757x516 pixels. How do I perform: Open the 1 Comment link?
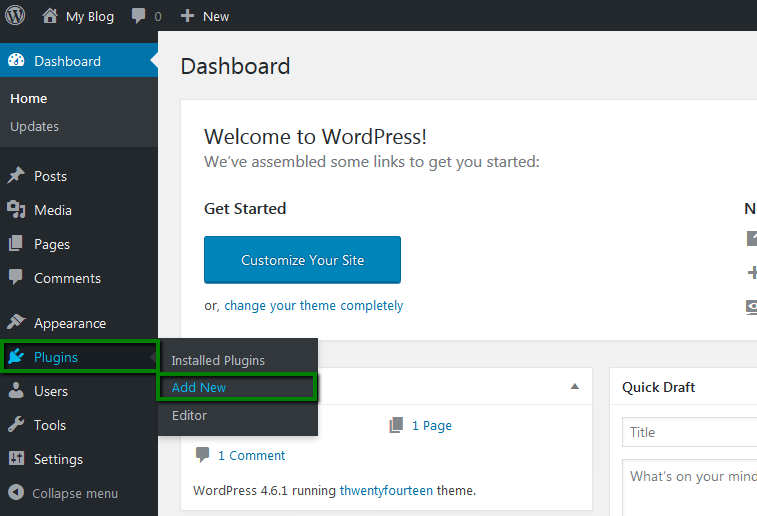tap(251, 455)
